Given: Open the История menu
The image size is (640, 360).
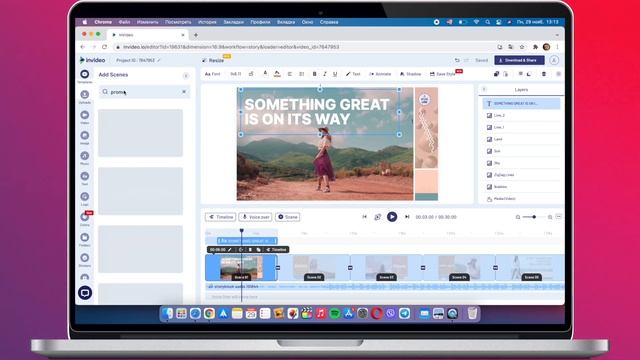Looking at the screenshot, I should (207, 22).
